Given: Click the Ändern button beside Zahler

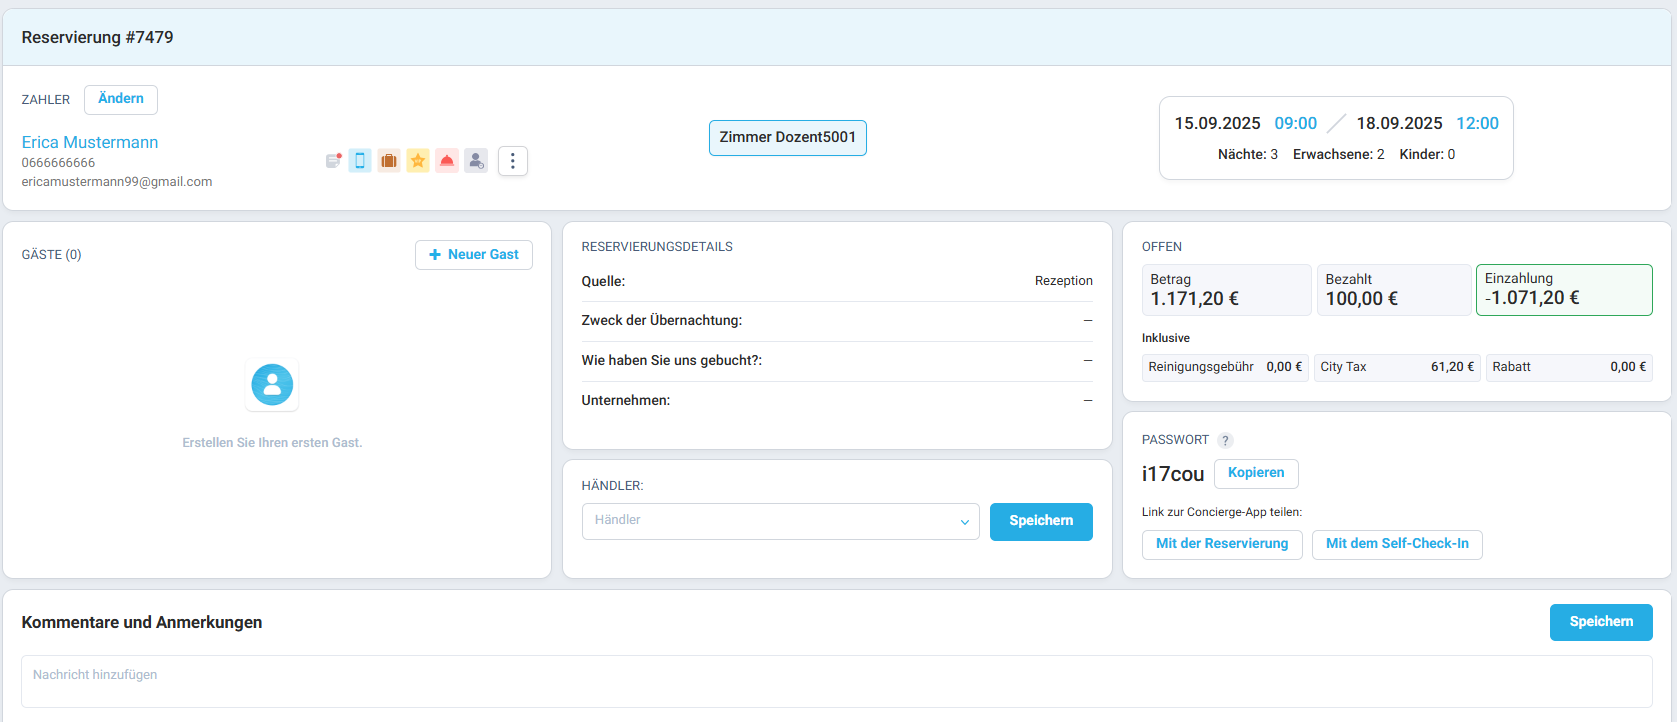Looking at the screenshot, I should [121, 99].
